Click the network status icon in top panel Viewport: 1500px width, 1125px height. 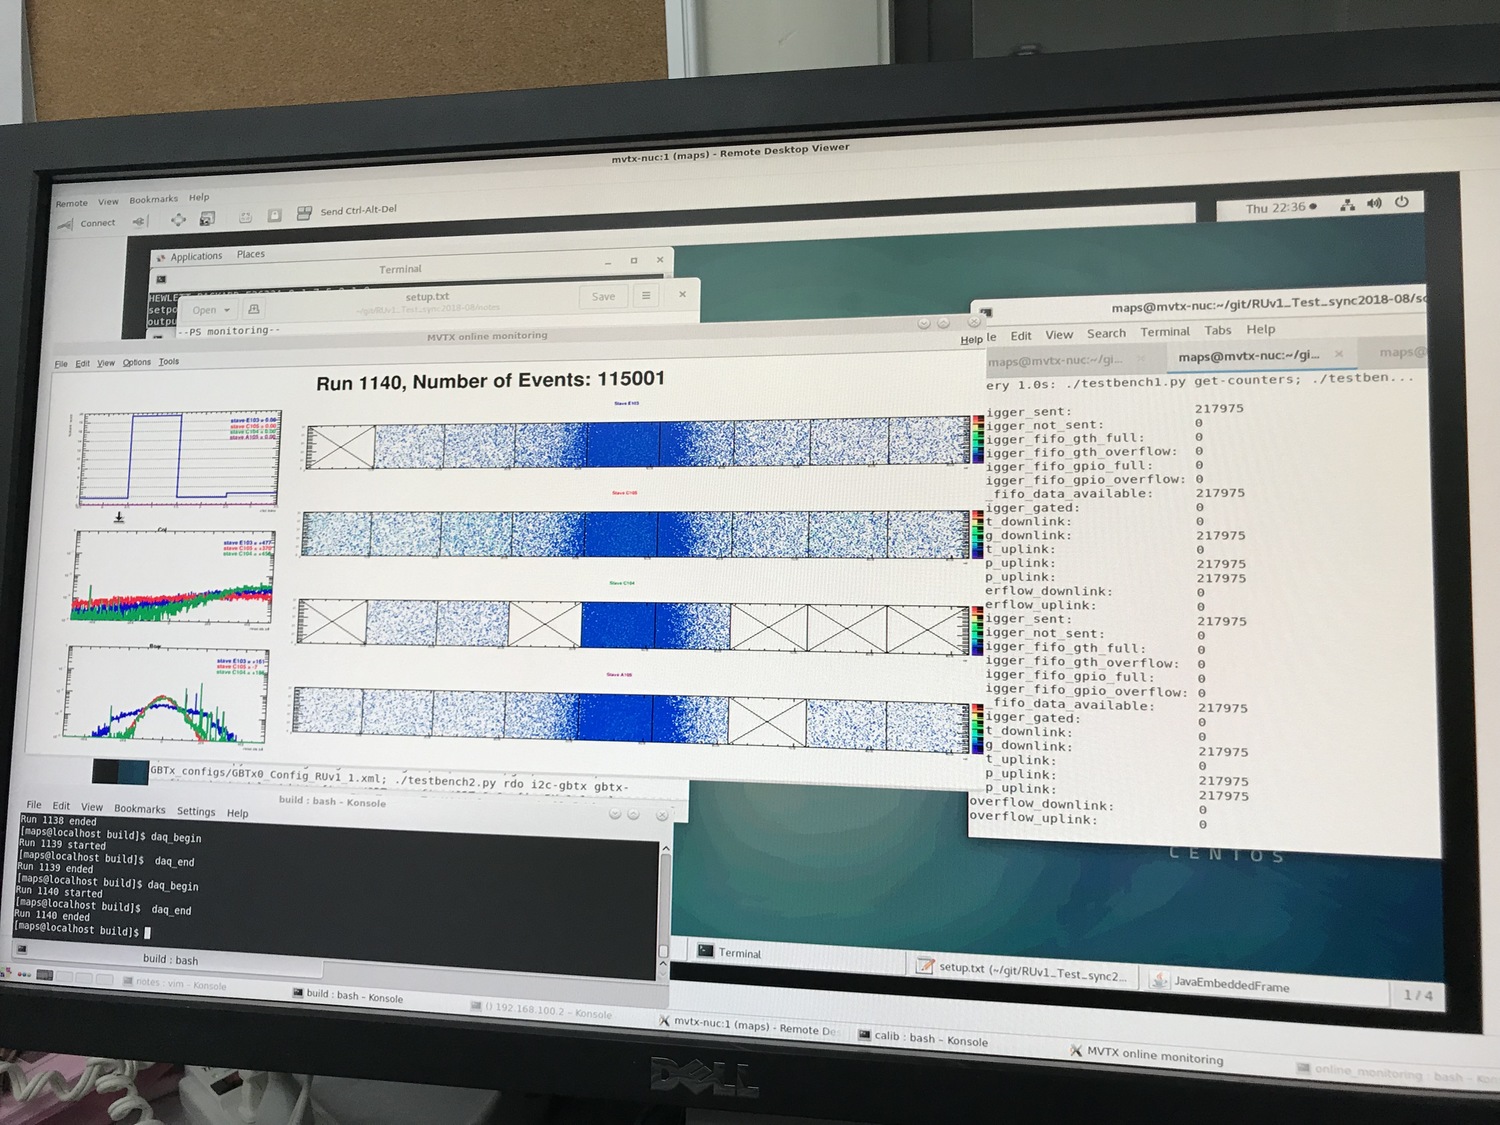1347,205
